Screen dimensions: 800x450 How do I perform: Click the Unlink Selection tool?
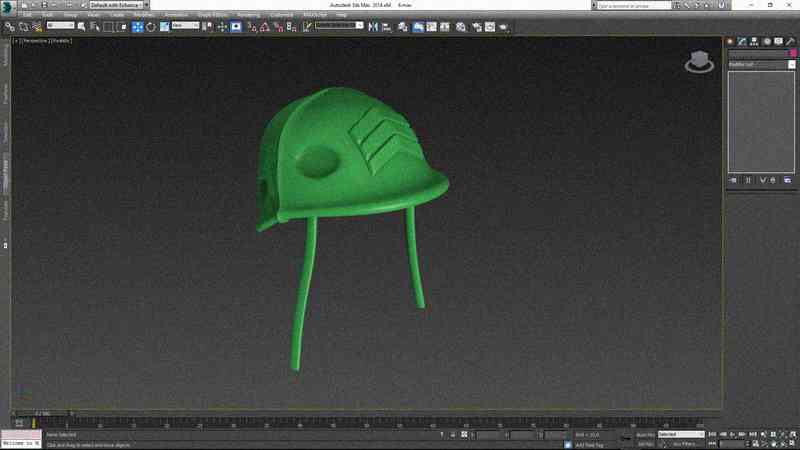(23, 27)
